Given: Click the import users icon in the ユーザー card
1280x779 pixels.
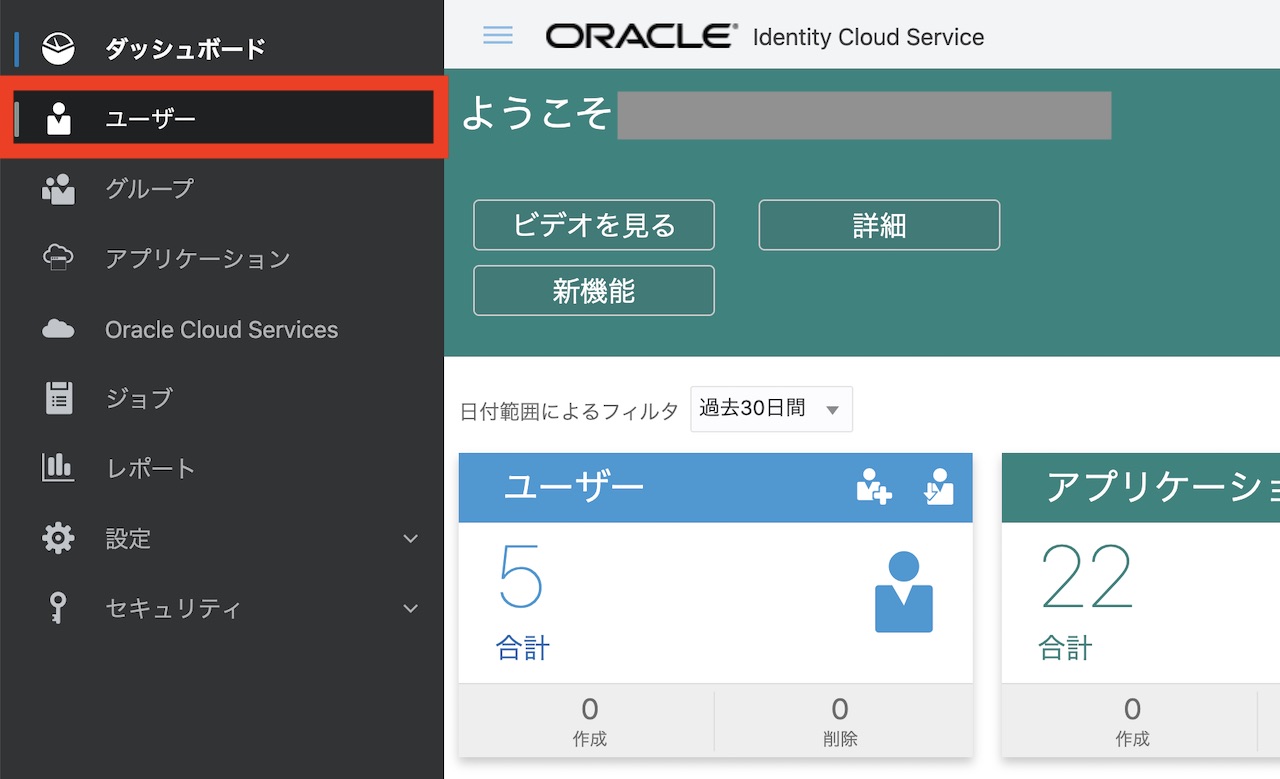Looking at the screenshot, I should click(x=938, y=487).
